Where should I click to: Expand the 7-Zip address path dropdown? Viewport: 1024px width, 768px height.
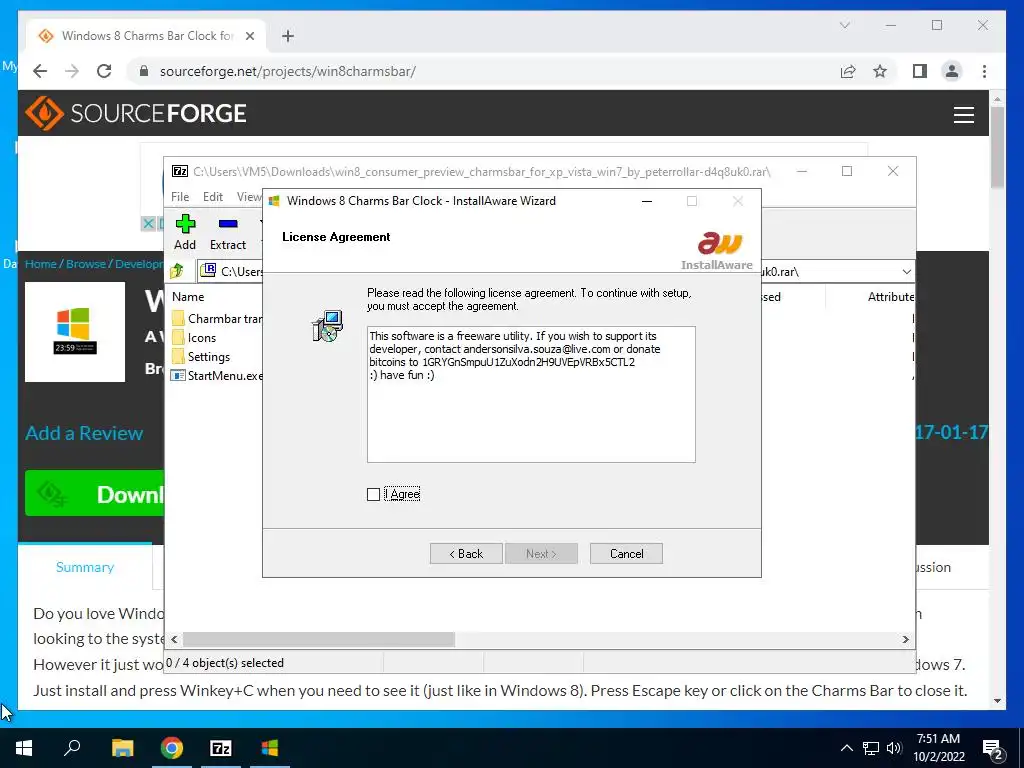(x=906, y=272)
